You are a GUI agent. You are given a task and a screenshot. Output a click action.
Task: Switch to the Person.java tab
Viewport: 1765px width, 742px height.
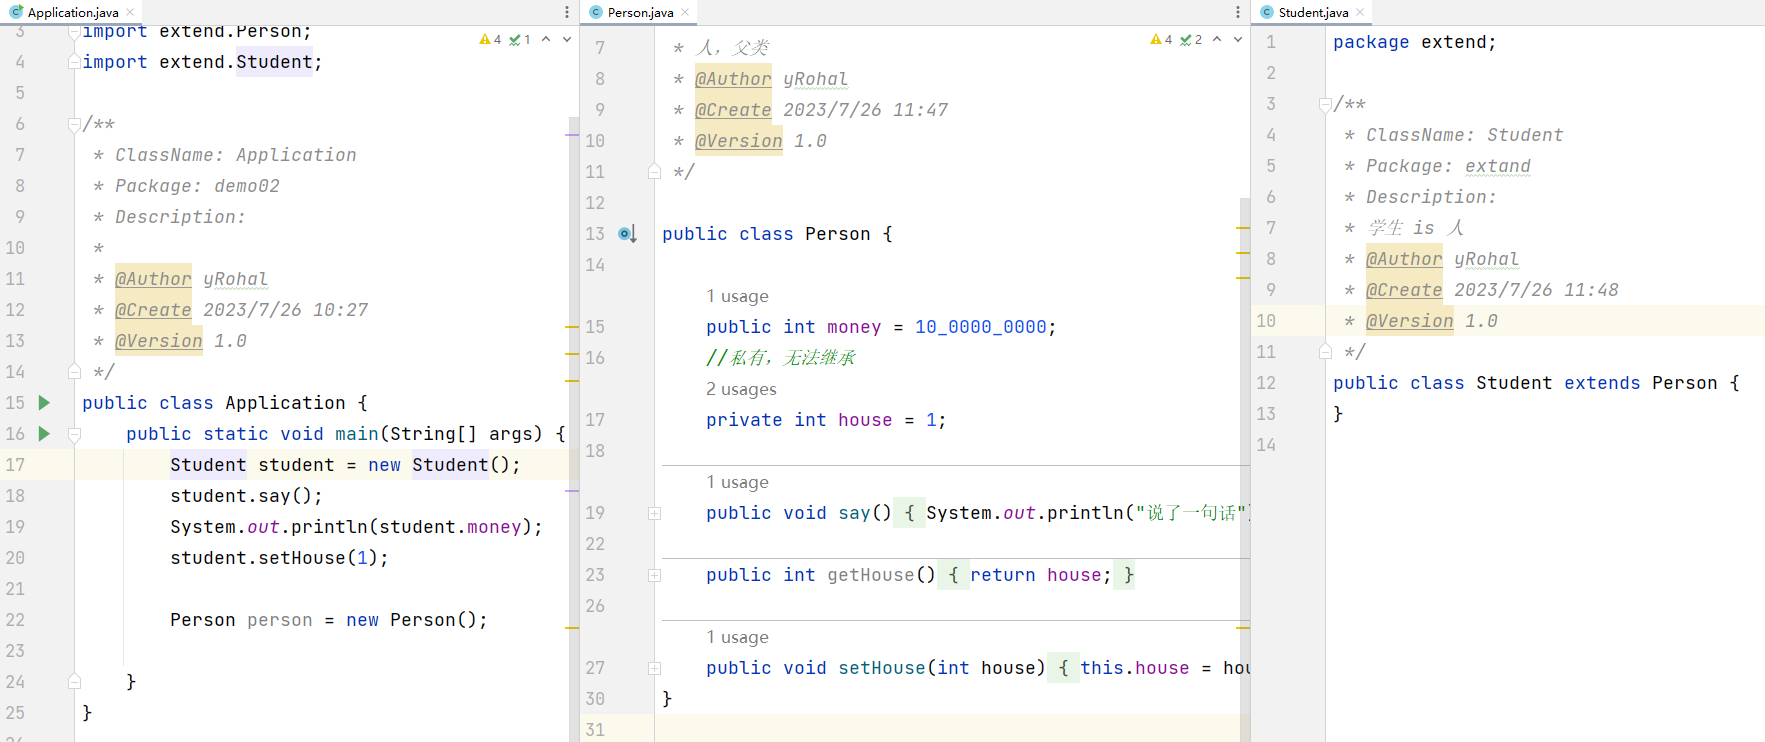[x=640, y=12]
